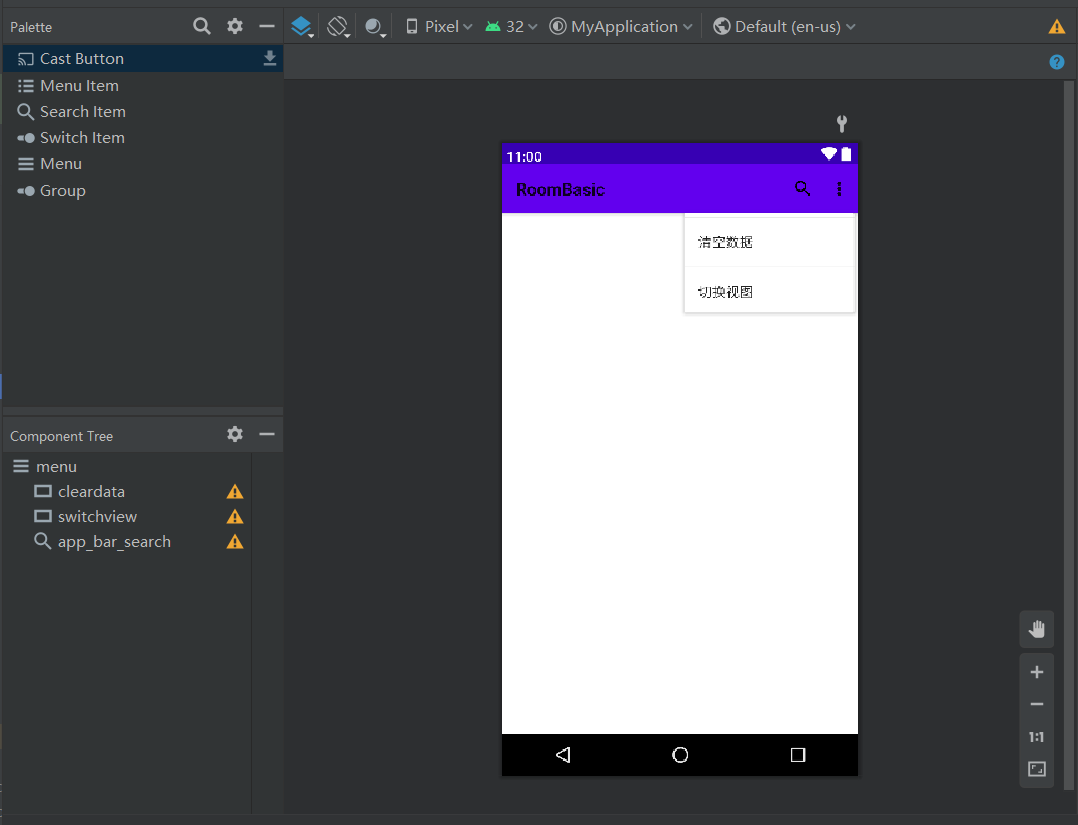Select Switch Item in the palette
The image size is (1078, 825).
[x=143, y=138]
